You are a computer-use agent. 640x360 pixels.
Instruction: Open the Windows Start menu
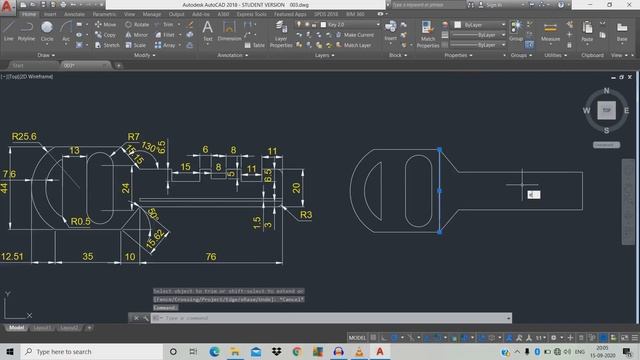10,351
